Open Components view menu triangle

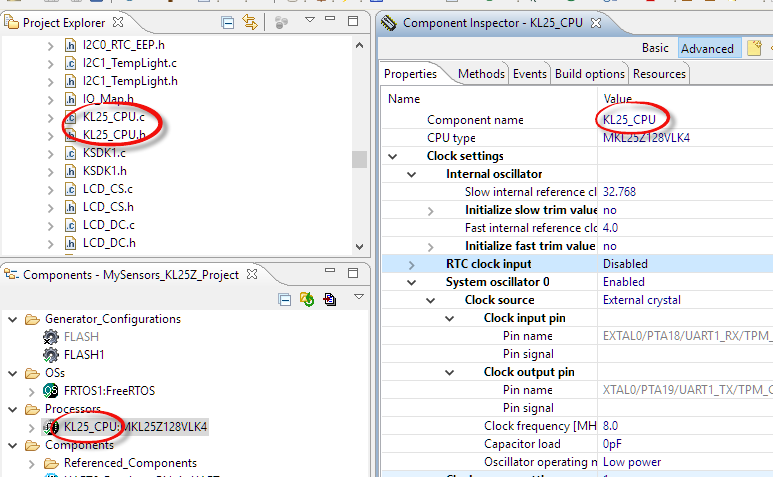(359, 296)
